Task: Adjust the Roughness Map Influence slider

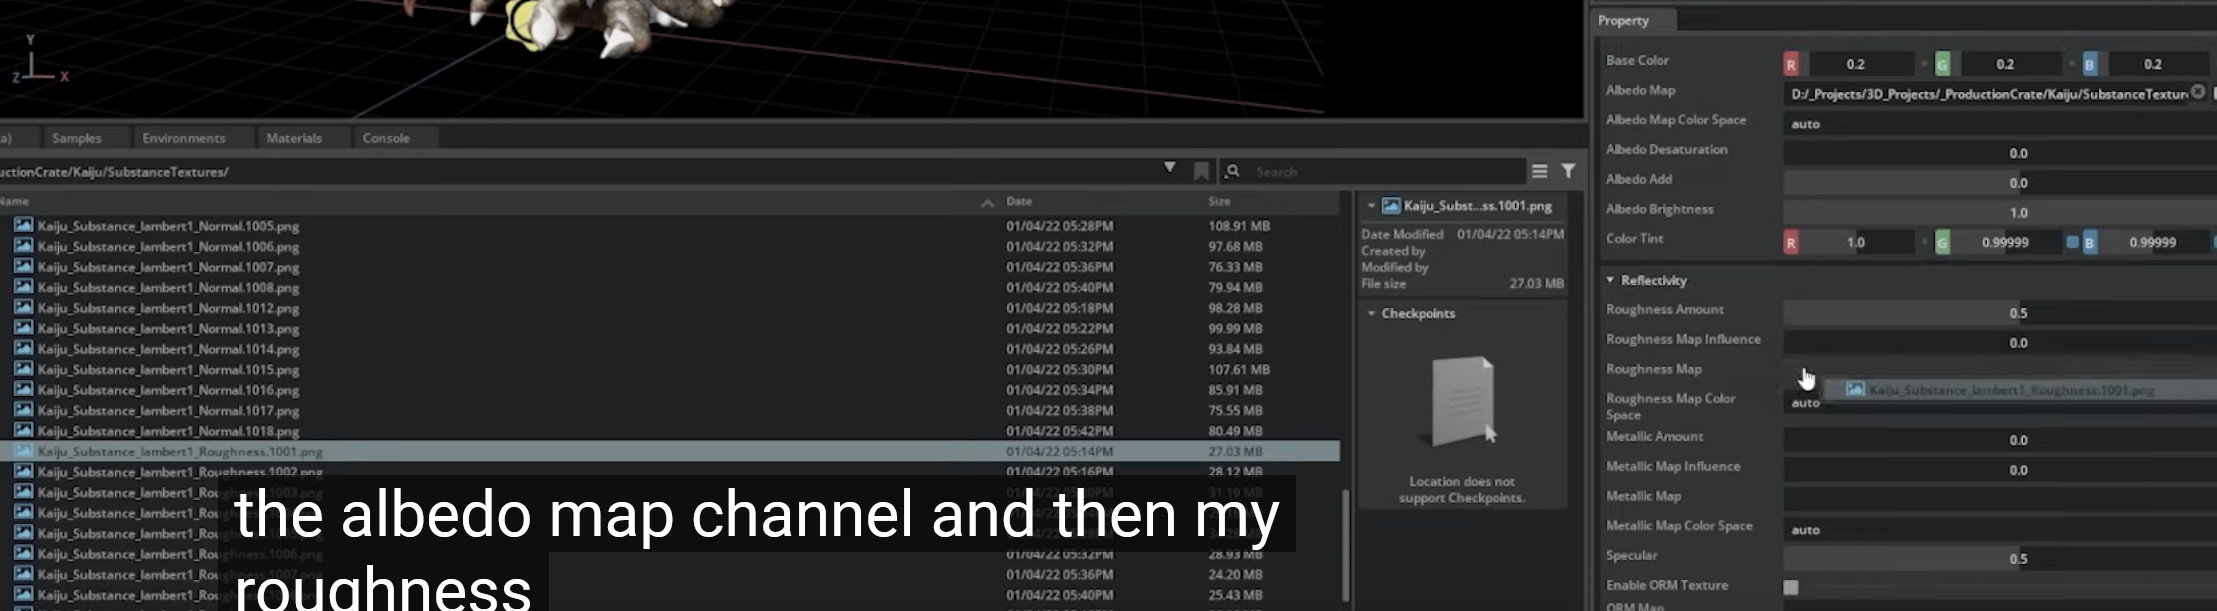Action: 2000,343
